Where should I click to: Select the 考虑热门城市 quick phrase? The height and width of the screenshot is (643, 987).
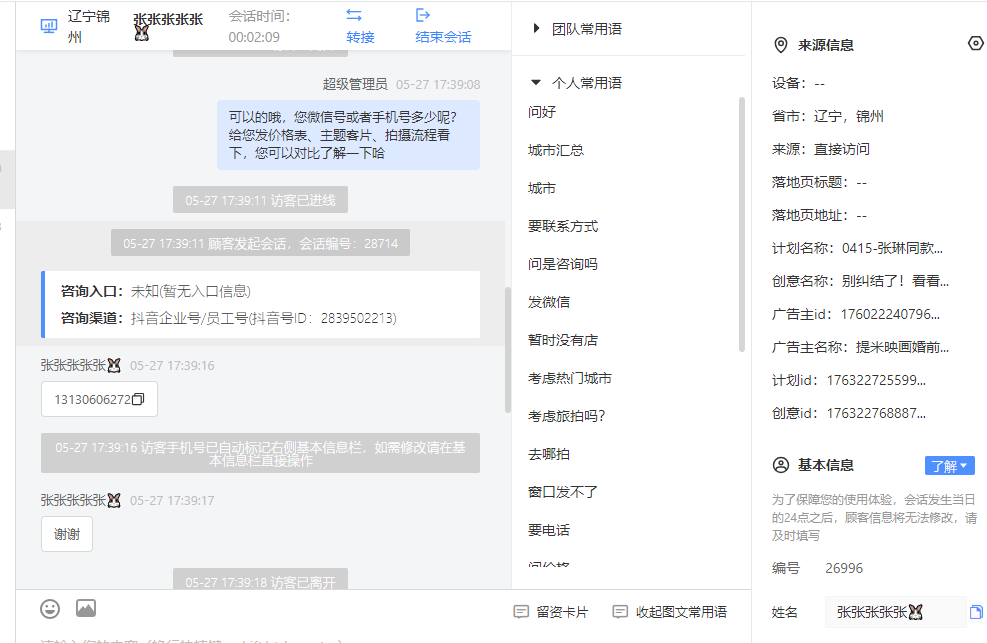pyautogui.click(x=570, y=378)
